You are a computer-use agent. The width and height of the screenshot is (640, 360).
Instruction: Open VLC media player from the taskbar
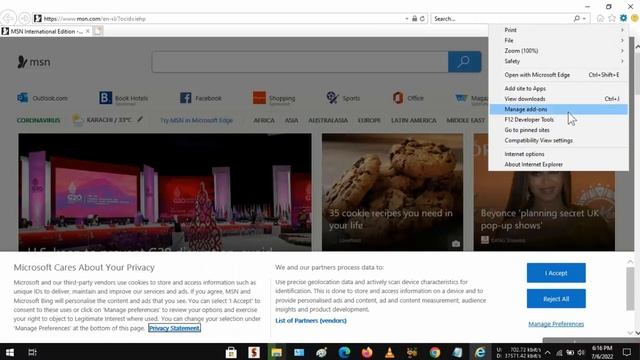[x=389, y=352]
